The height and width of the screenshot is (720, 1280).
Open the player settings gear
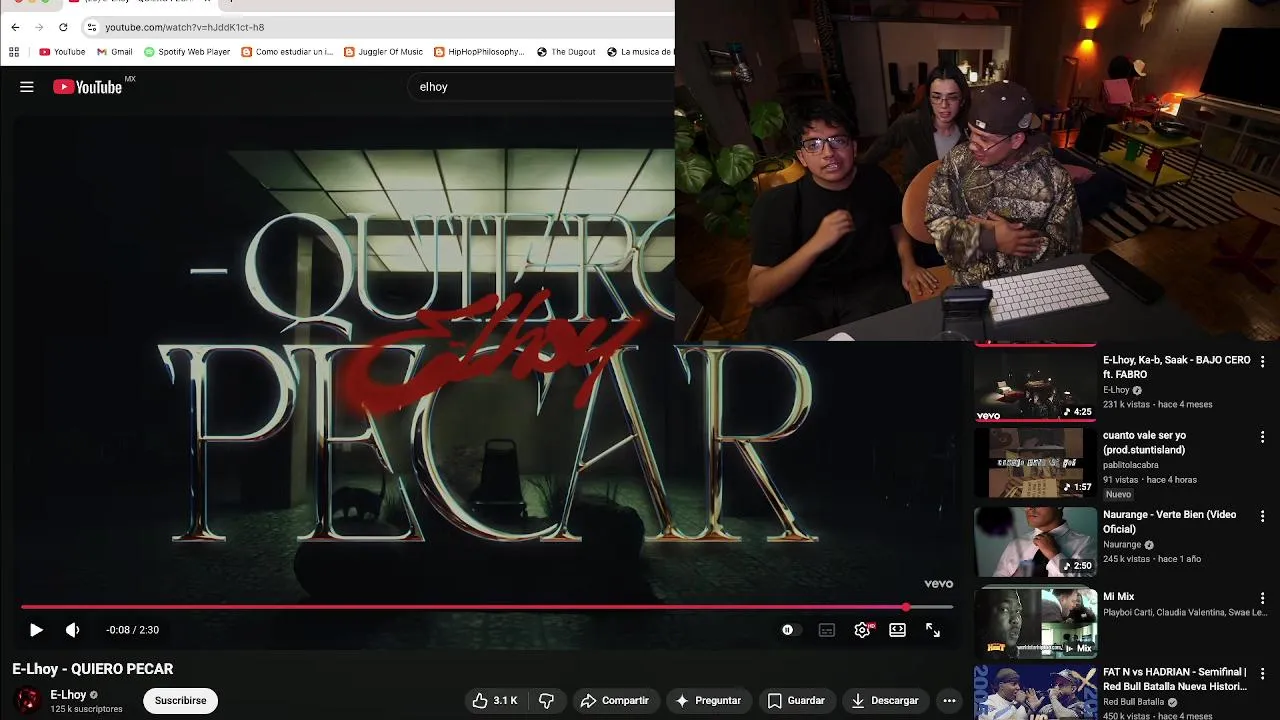(x=862, y=630)
